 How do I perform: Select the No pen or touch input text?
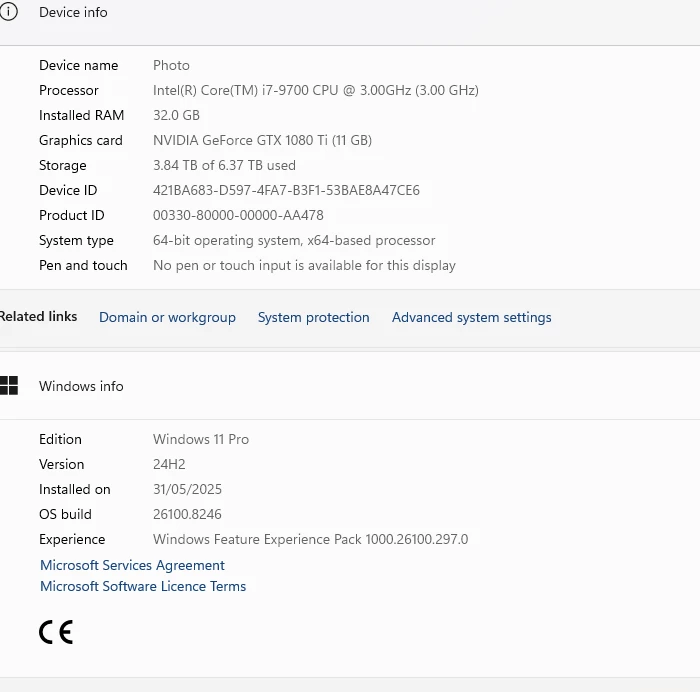pyautogui.click(x=304, y=266)
